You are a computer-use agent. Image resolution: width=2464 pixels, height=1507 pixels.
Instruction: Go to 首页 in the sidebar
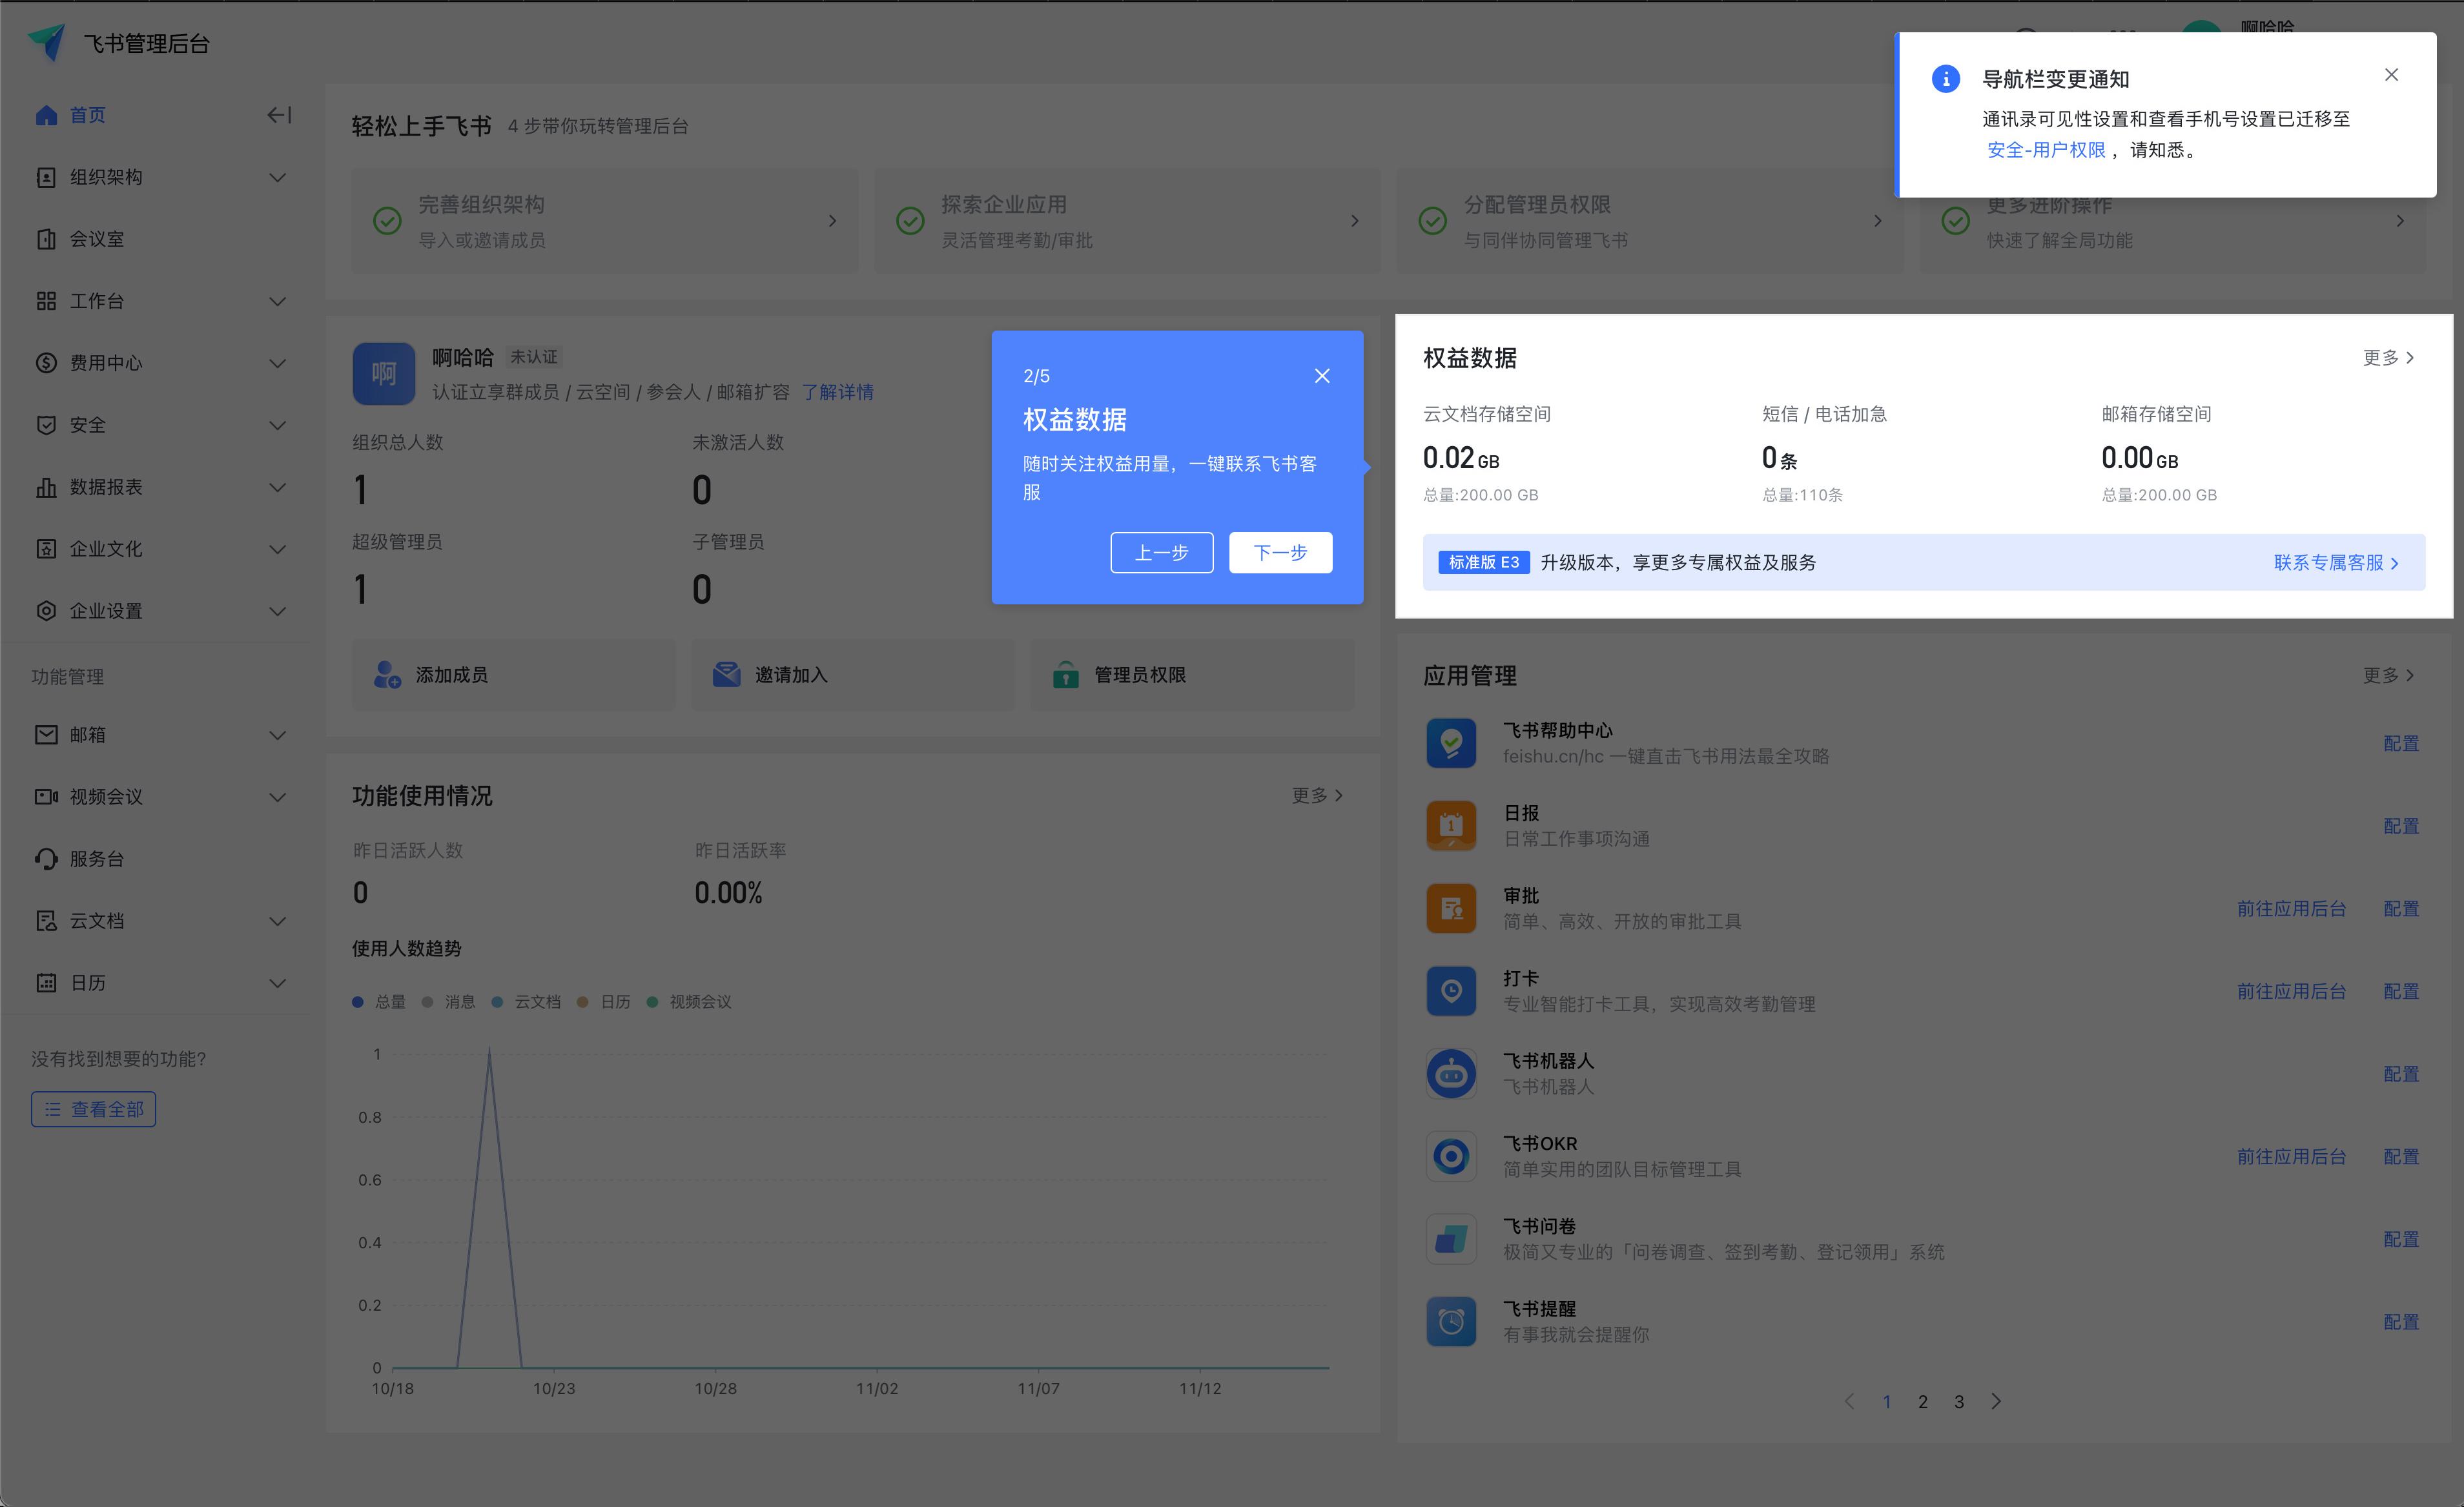pyautogui.click(x=87, y=115)
